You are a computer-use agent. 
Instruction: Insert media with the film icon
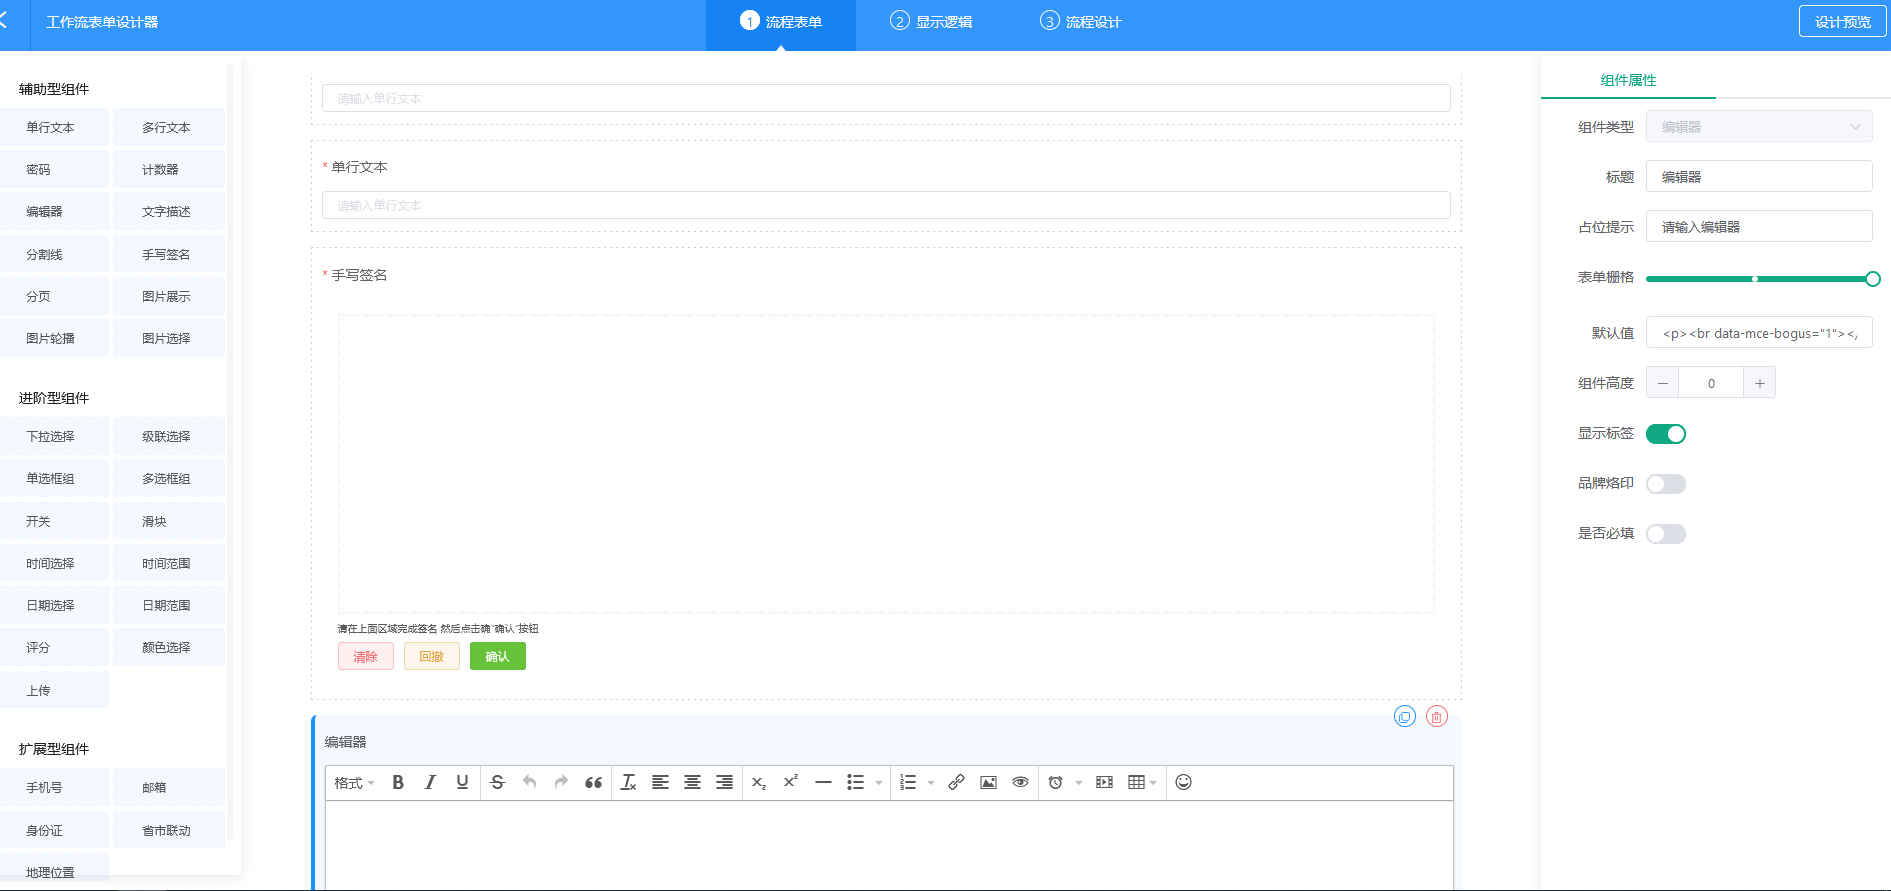point(1104,783)
